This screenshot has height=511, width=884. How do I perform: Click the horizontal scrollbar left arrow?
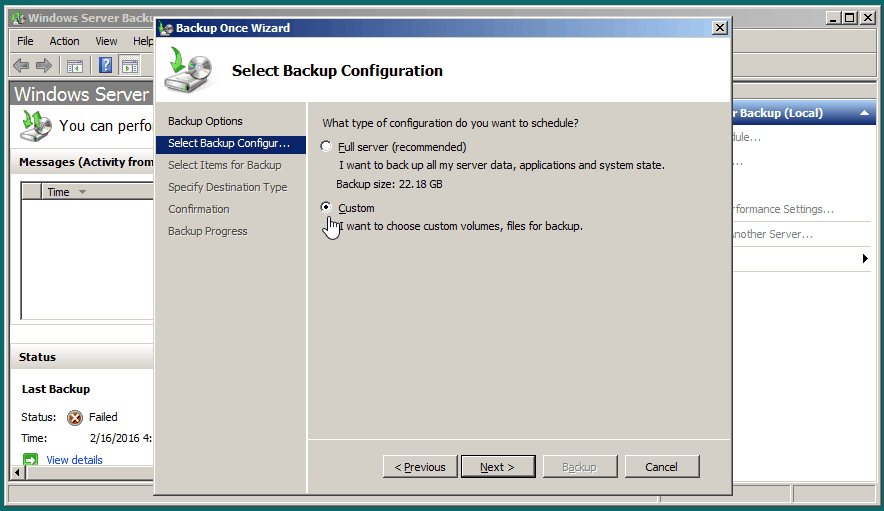[x=17, y=473]
